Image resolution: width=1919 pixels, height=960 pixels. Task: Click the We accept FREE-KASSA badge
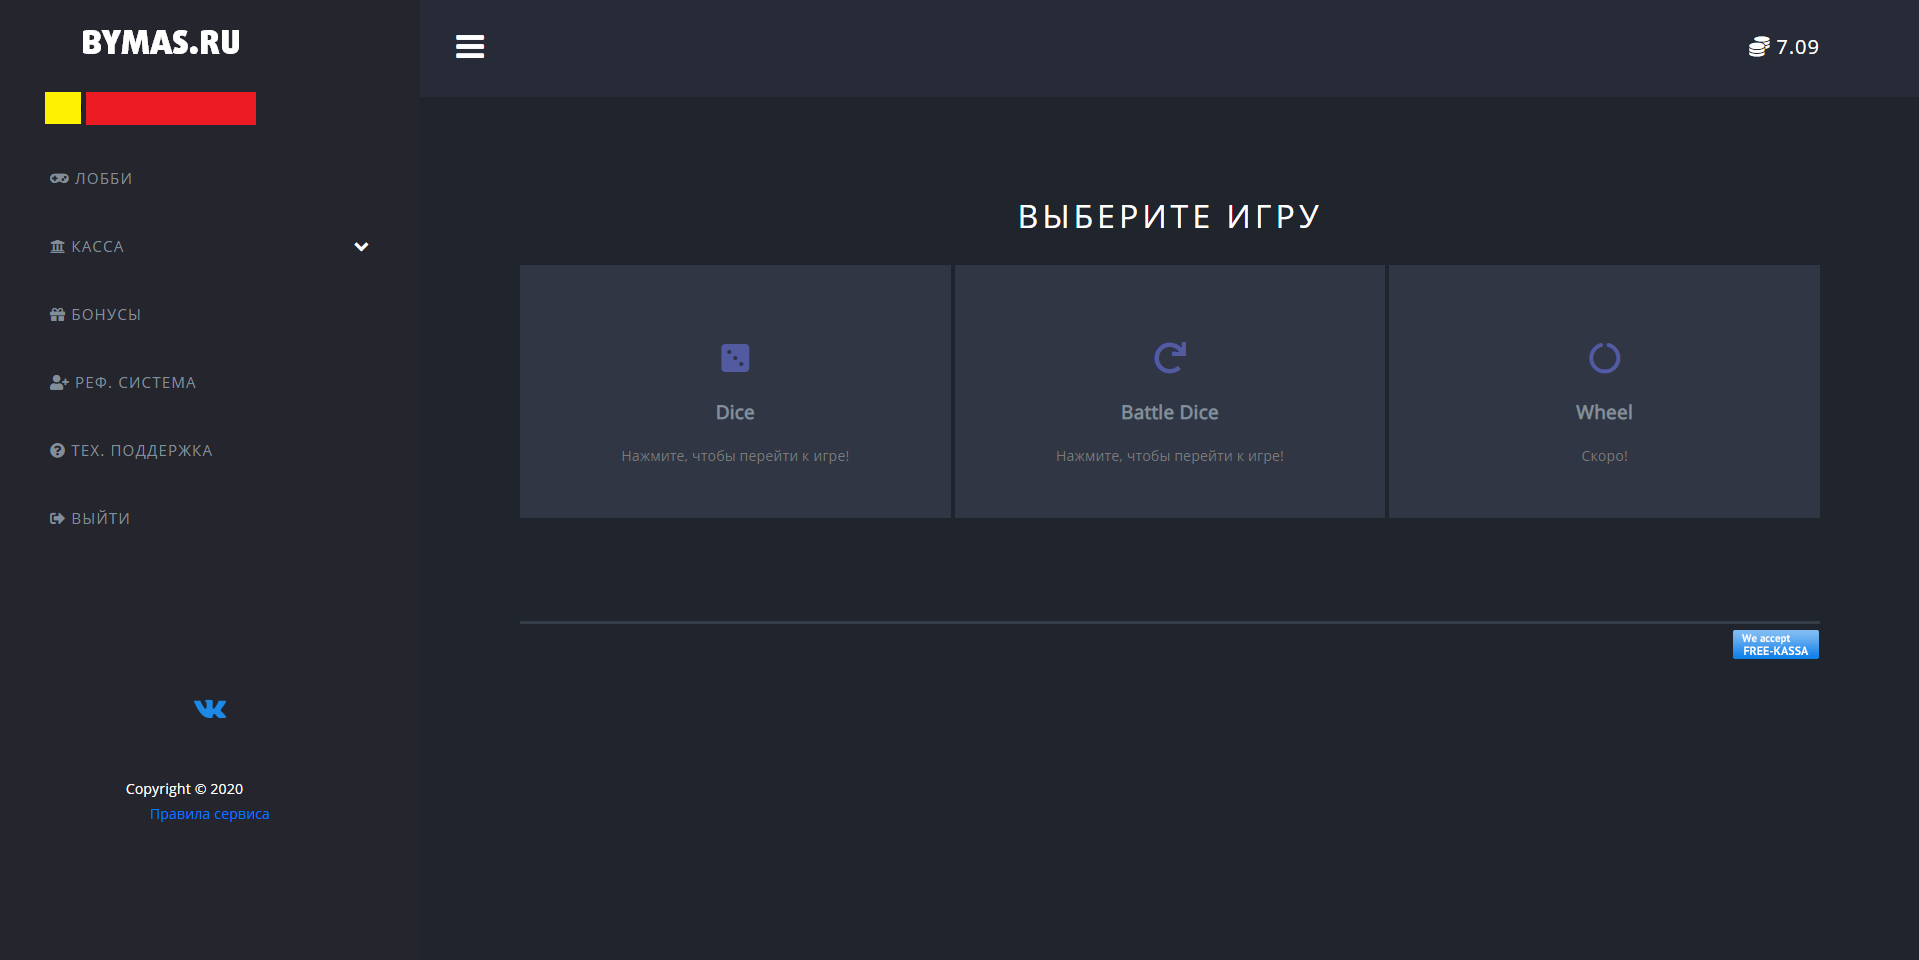pyautogui.click(x=1775, y=645)
